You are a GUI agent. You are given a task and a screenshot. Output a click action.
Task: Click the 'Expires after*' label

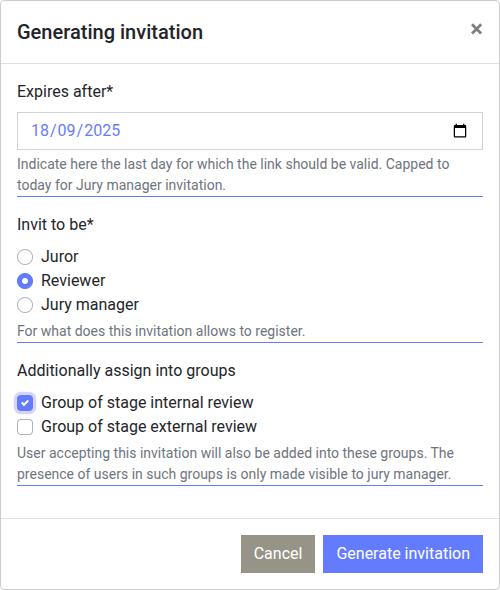(x=65, y=91)
